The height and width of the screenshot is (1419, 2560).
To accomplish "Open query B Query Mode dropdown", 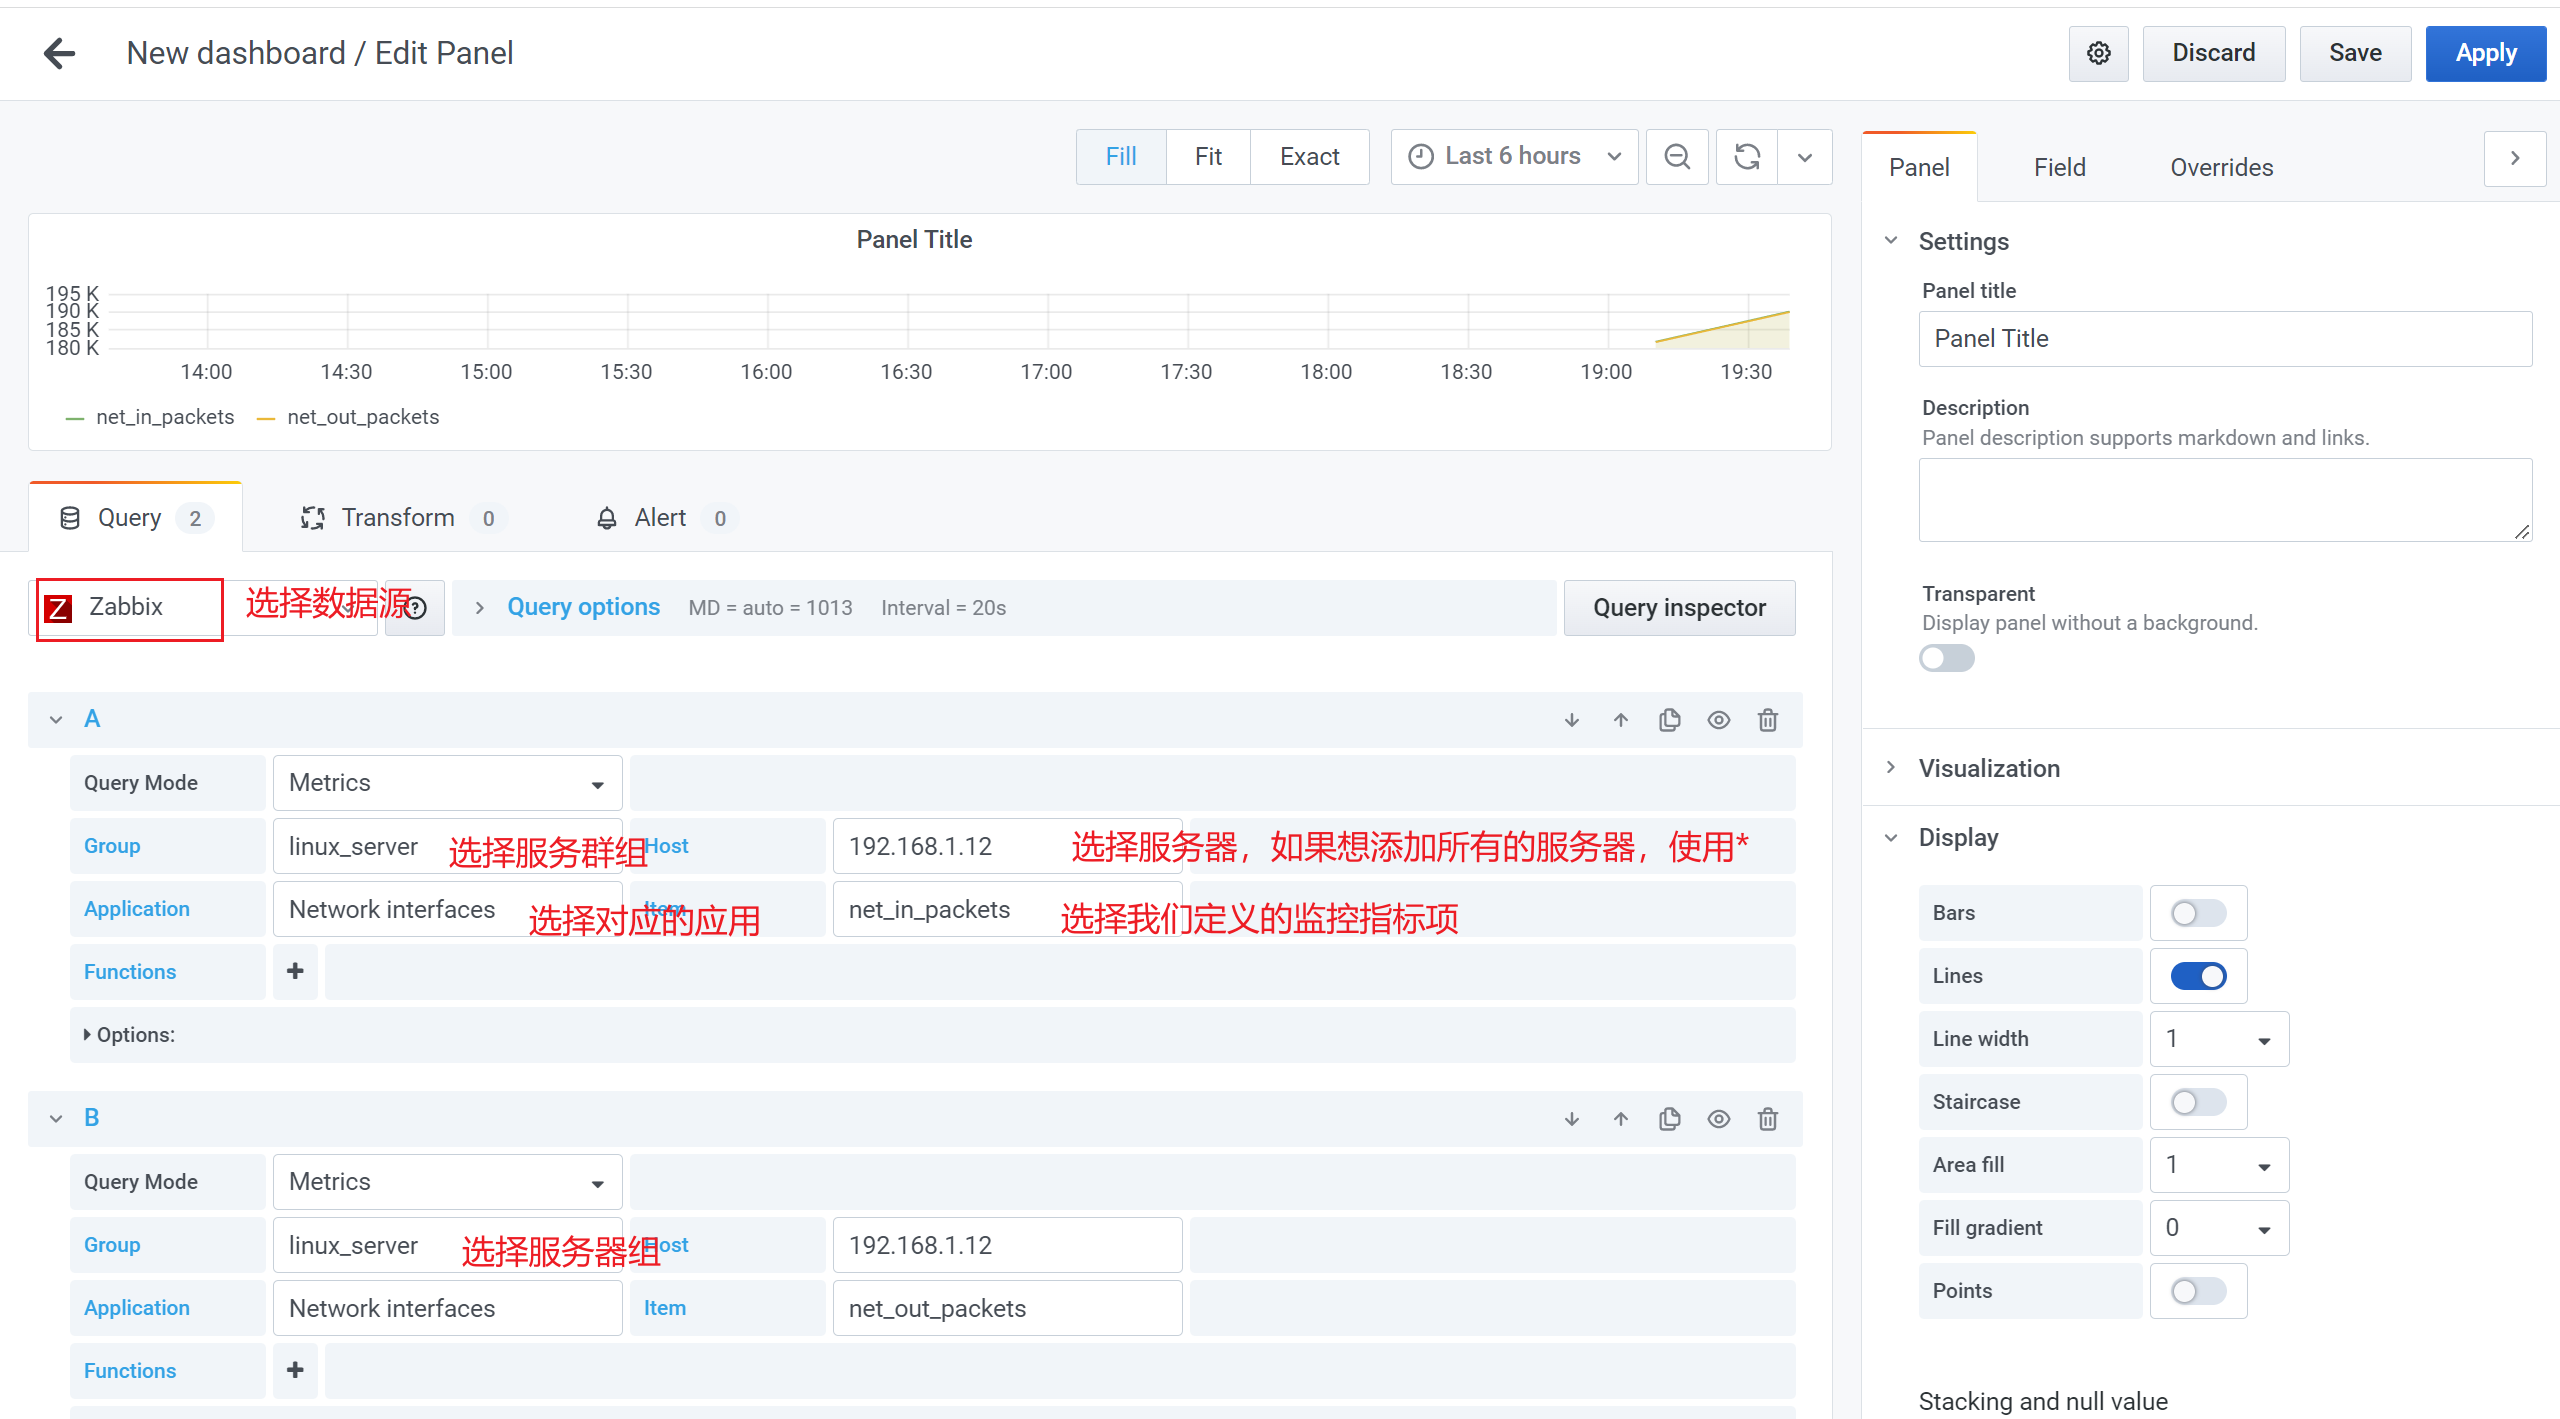I will coord(447,1182).
